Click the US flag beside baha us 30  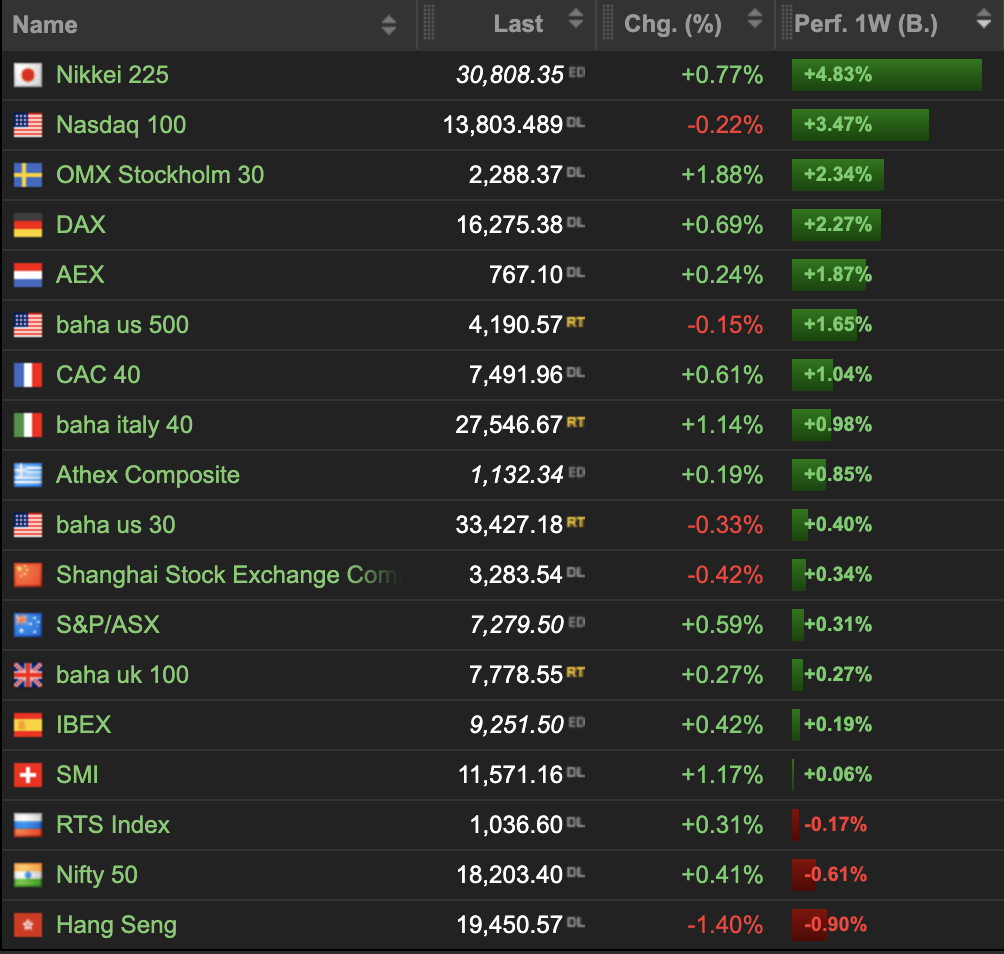pyautogui.click(x=28, y=525)
